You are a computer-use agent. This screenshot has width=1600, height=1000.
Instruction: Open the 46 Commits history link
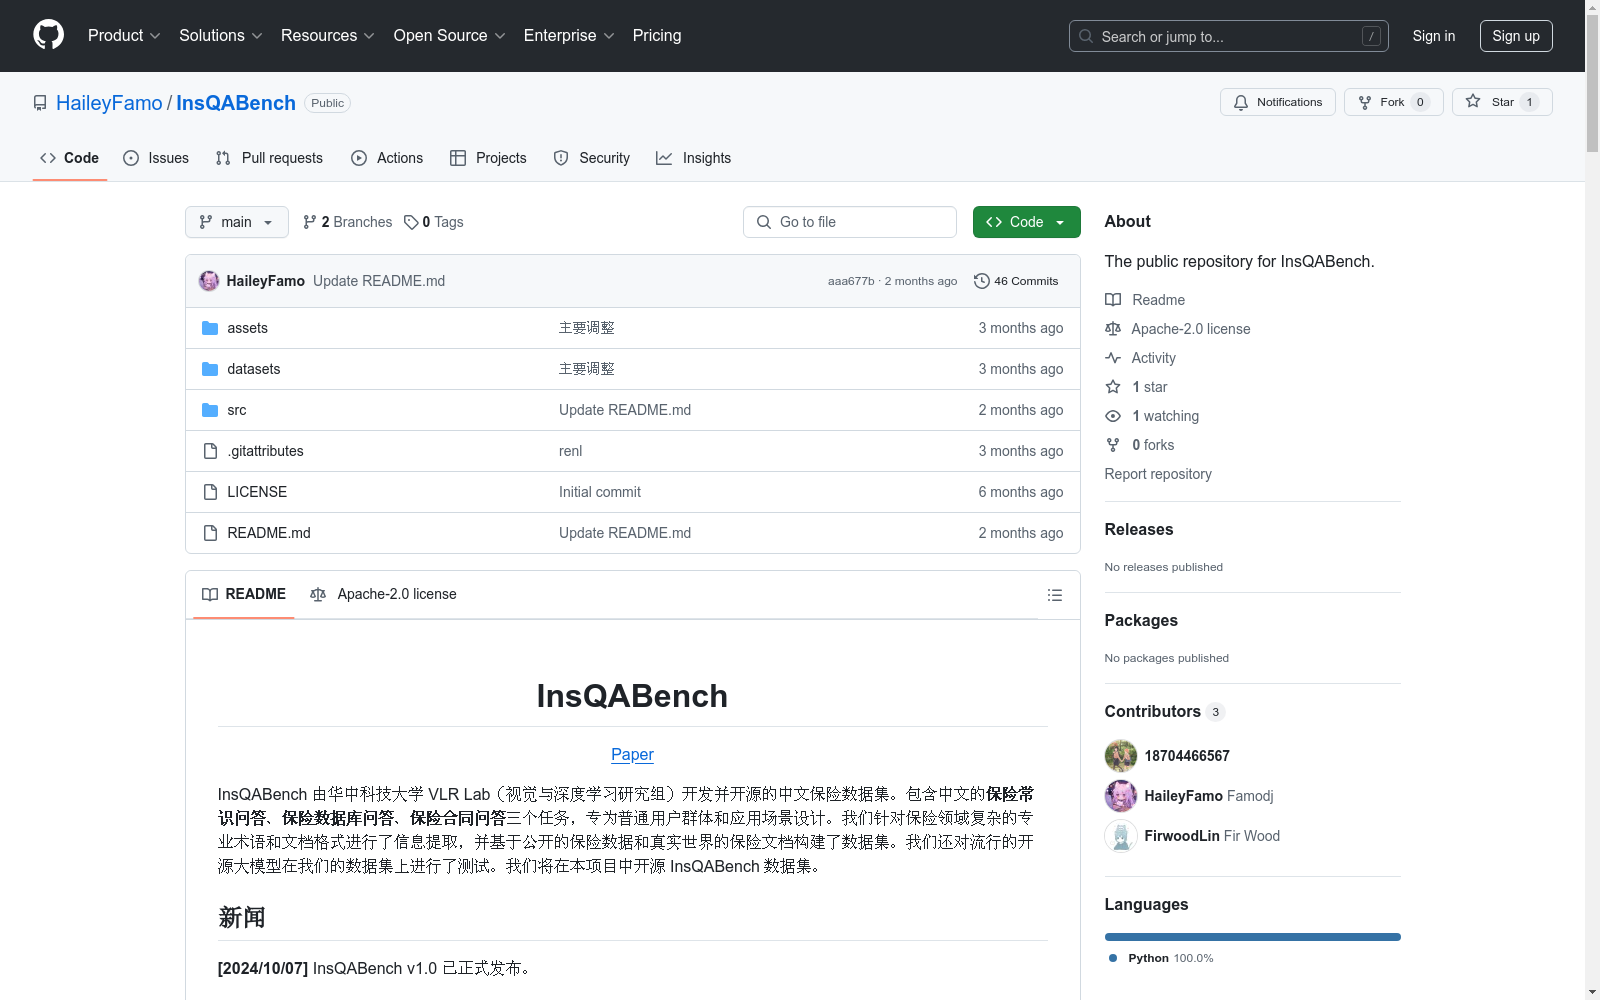click(x=1016, y=281)
